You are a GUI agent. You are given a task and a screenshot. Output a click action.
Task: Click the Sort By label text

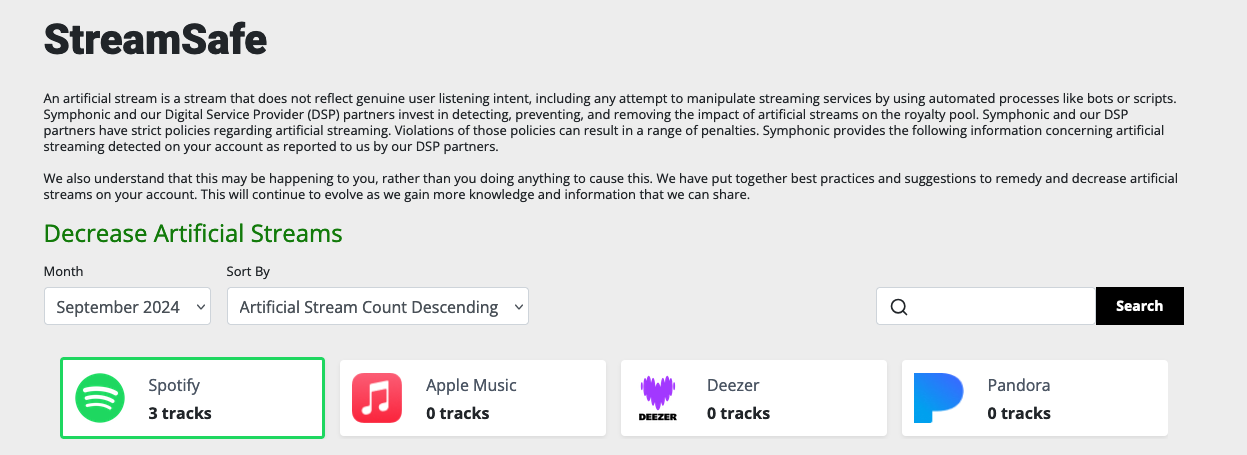tap(248, 272)
